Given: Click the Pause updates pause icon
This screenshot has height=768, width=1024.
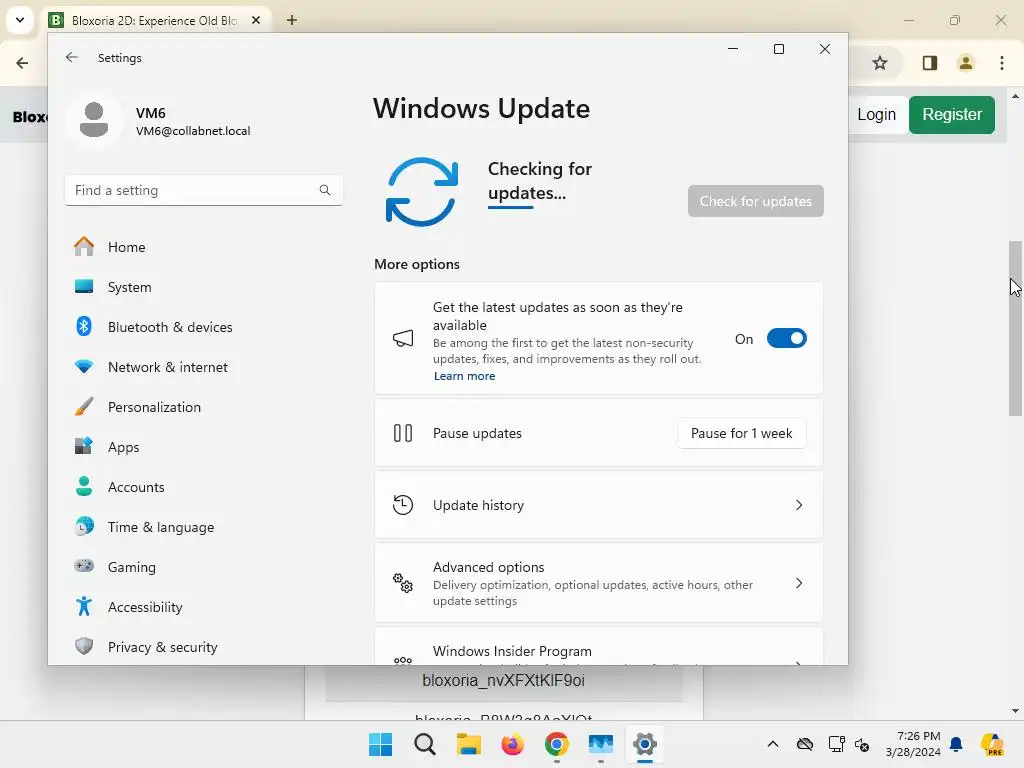Looking at the screenshot, I should pos(403,433).
